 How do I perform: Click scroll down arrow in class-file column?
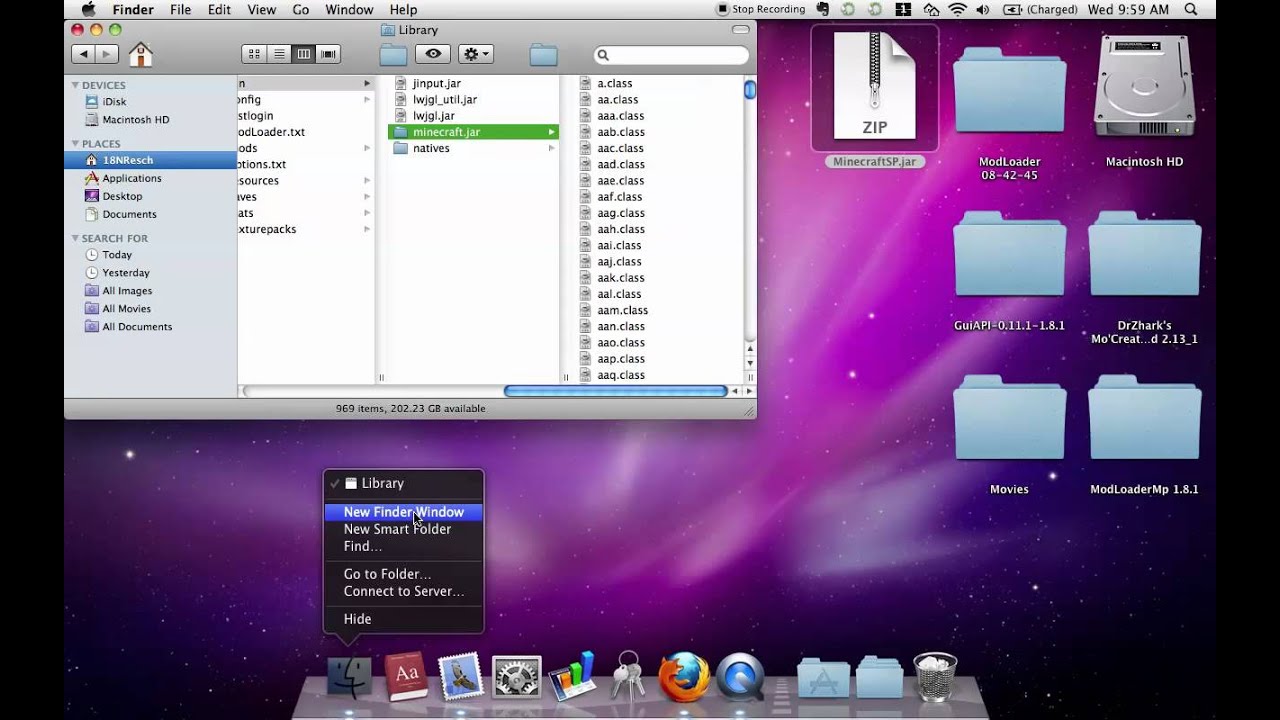click(x=750, y=363)
